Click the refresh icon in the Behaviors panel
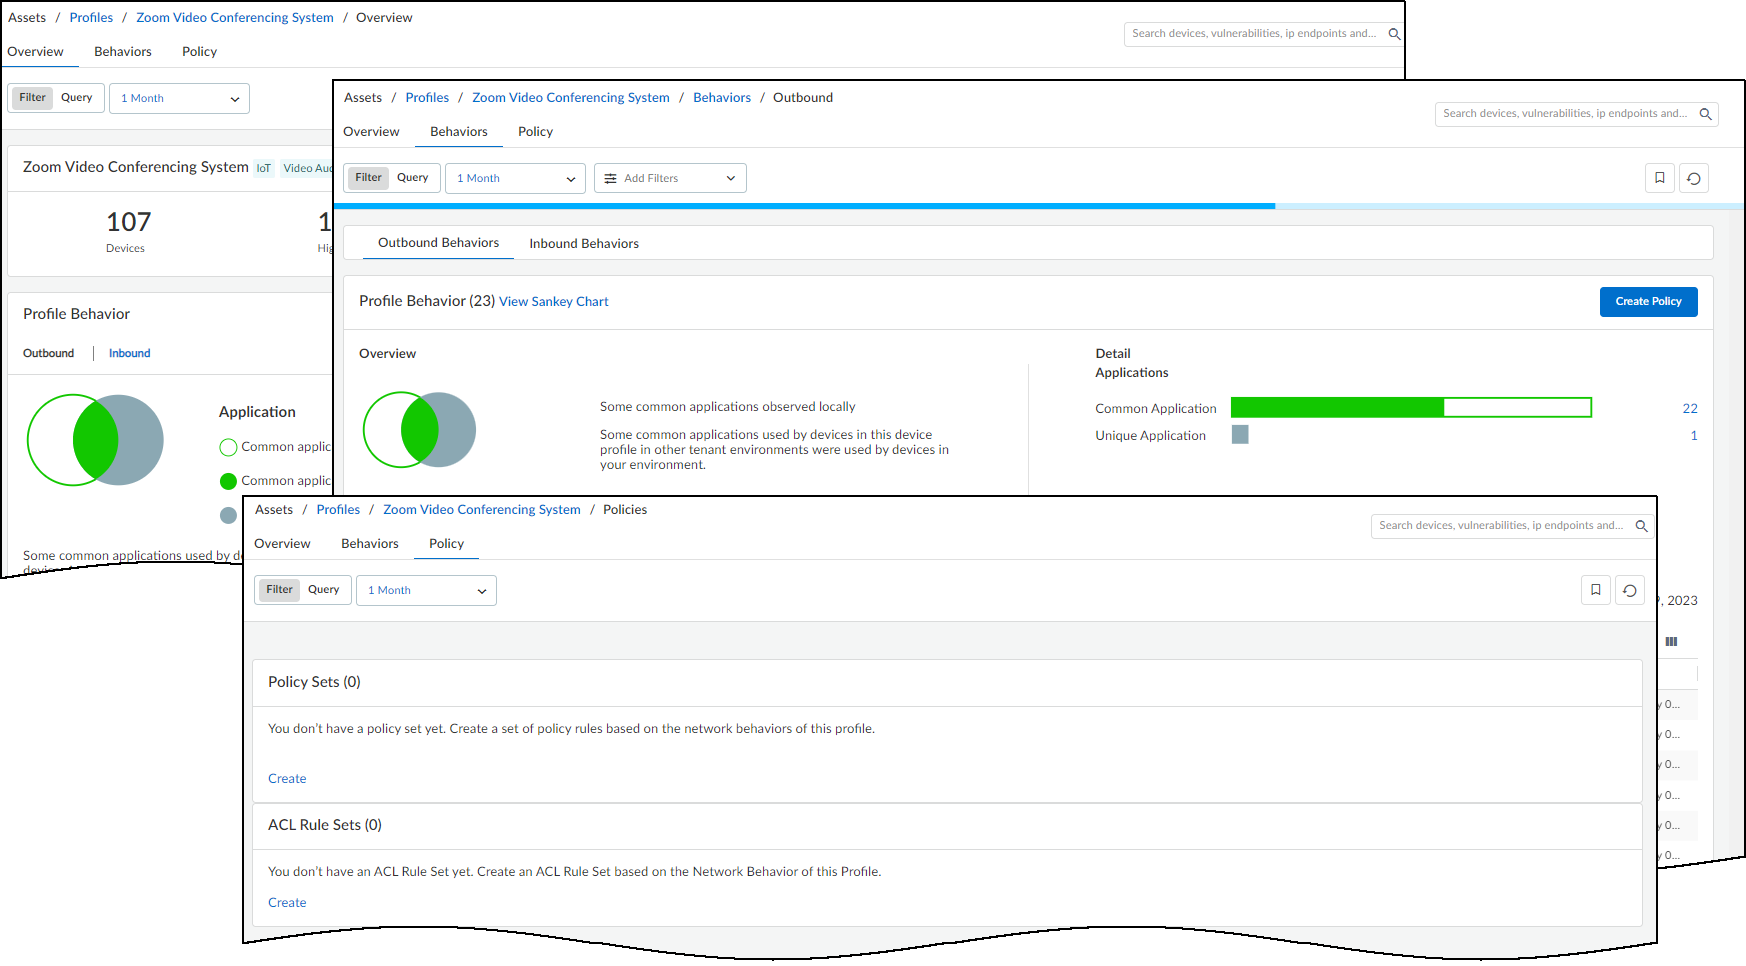The width and height of the screenshot is (1746, 966). point(1693,178)
